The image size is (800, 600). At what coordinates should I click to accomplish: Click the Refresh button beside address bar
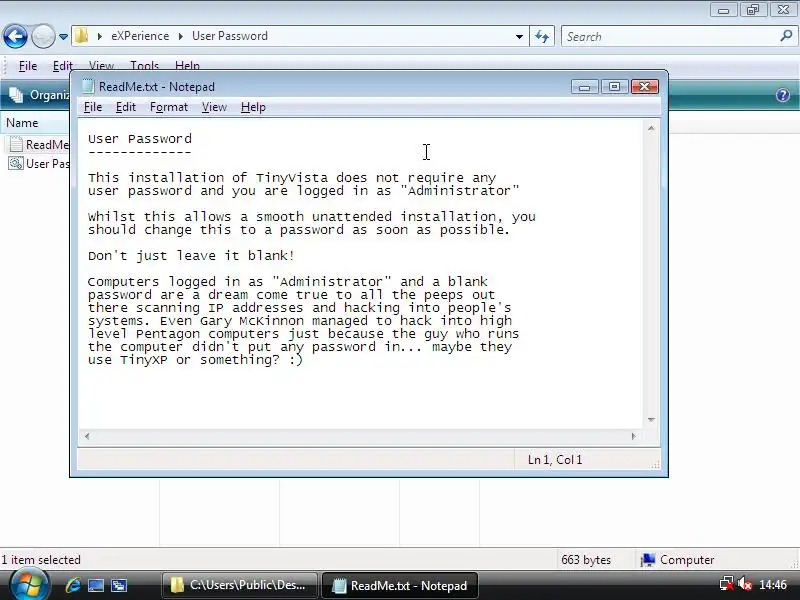[x=542, y=36]
